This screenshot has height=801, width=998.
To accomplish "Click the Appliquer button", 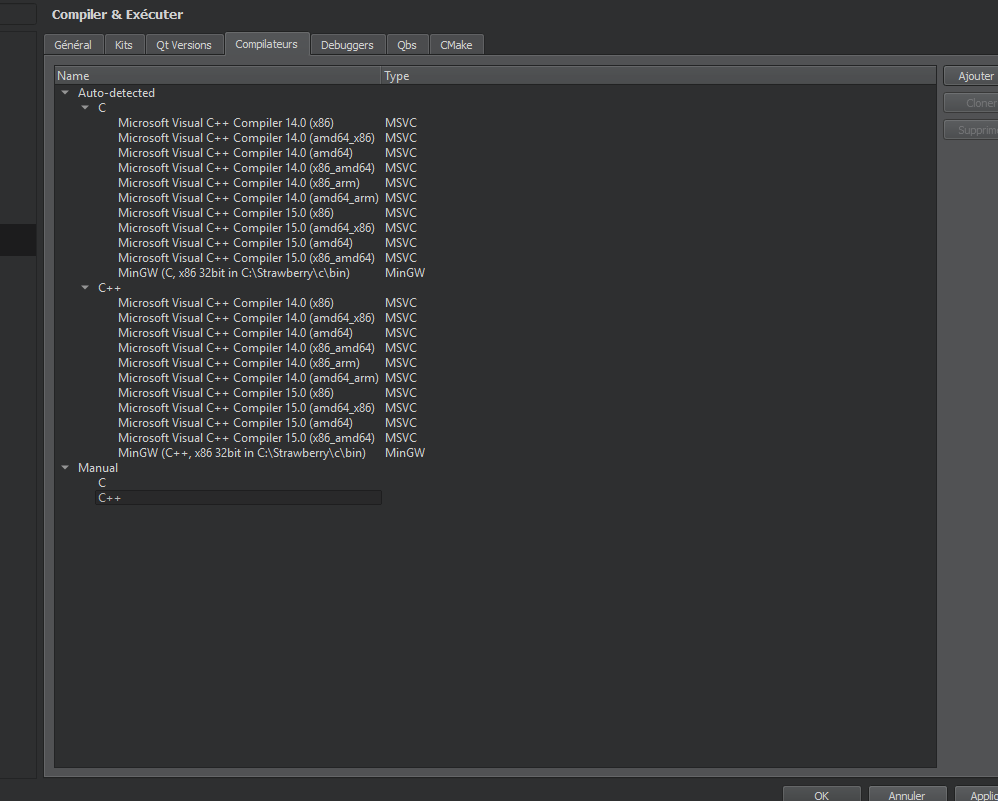I will tap(977, 795).
